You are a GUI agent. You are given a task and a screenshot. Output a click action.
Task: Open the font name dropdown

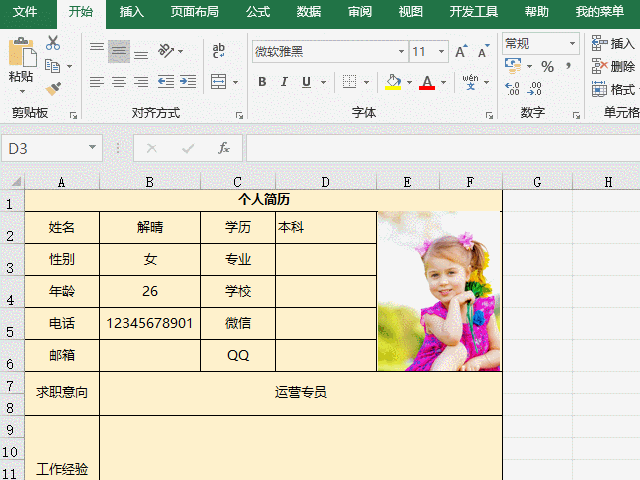click(x=401, y=51)
